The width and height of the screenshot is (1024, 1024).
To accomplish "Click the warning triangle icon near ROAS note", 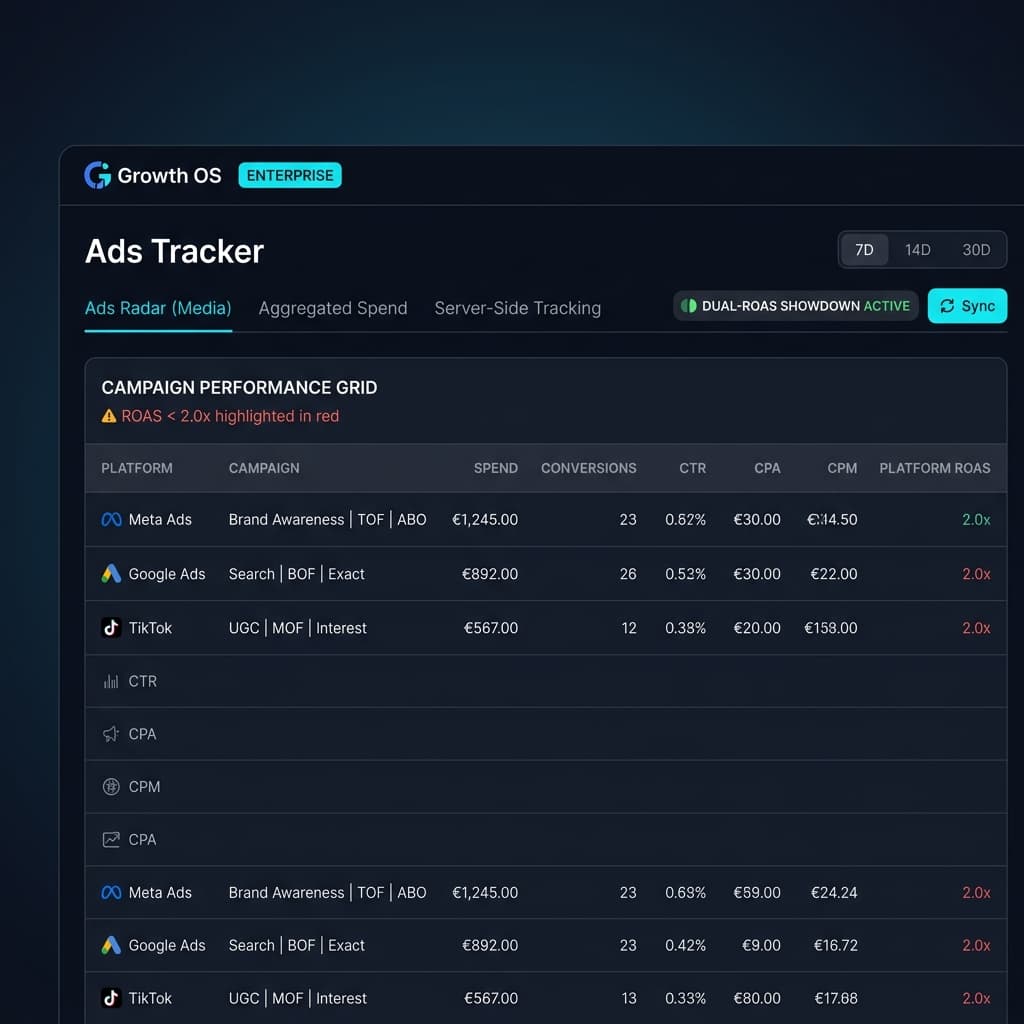I will pos(109,416).
